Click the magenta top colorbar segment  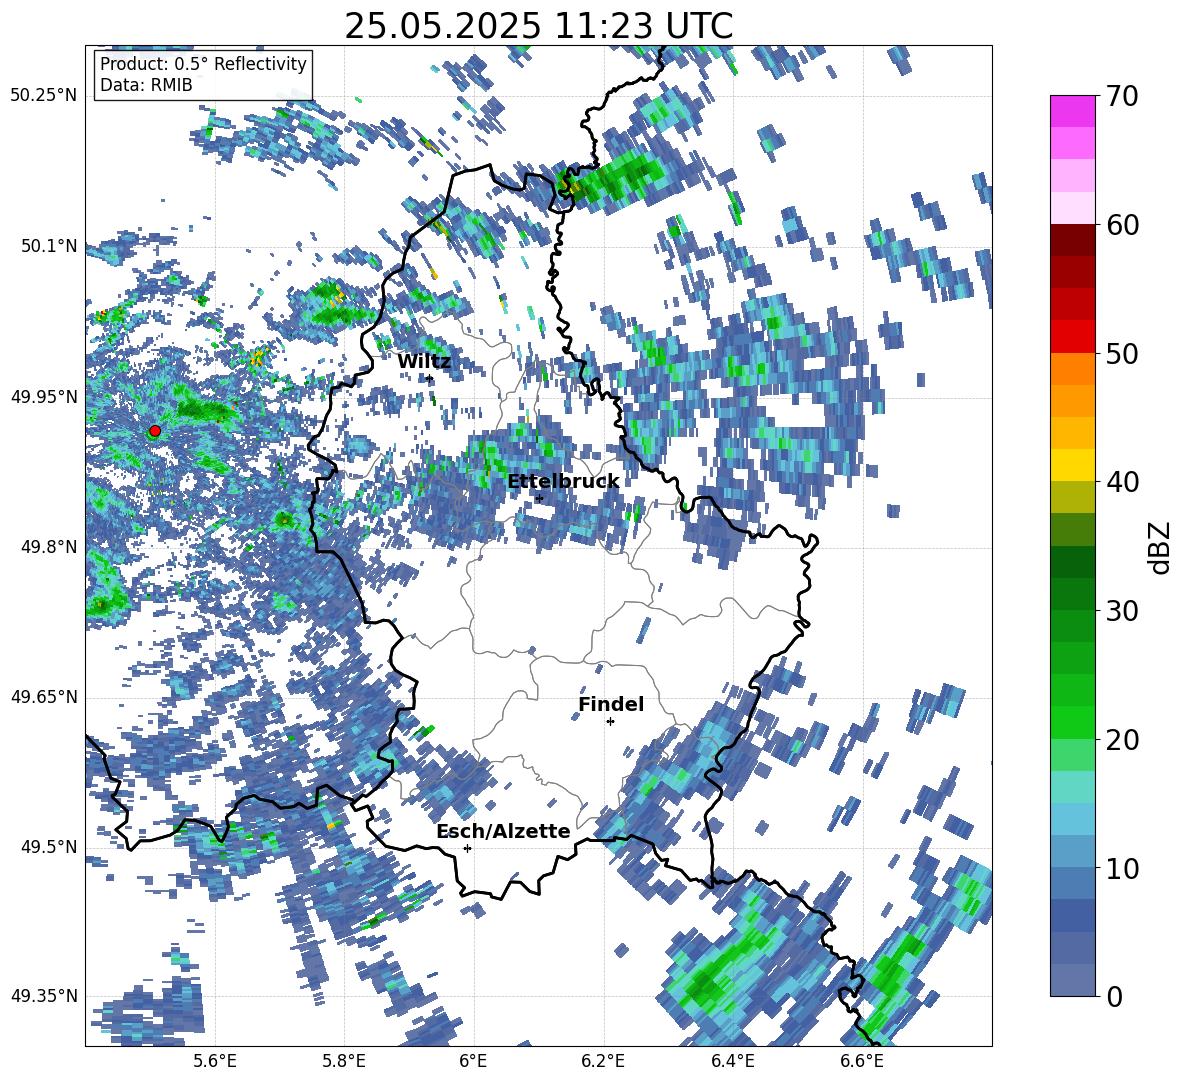[x=1072, y=111]
